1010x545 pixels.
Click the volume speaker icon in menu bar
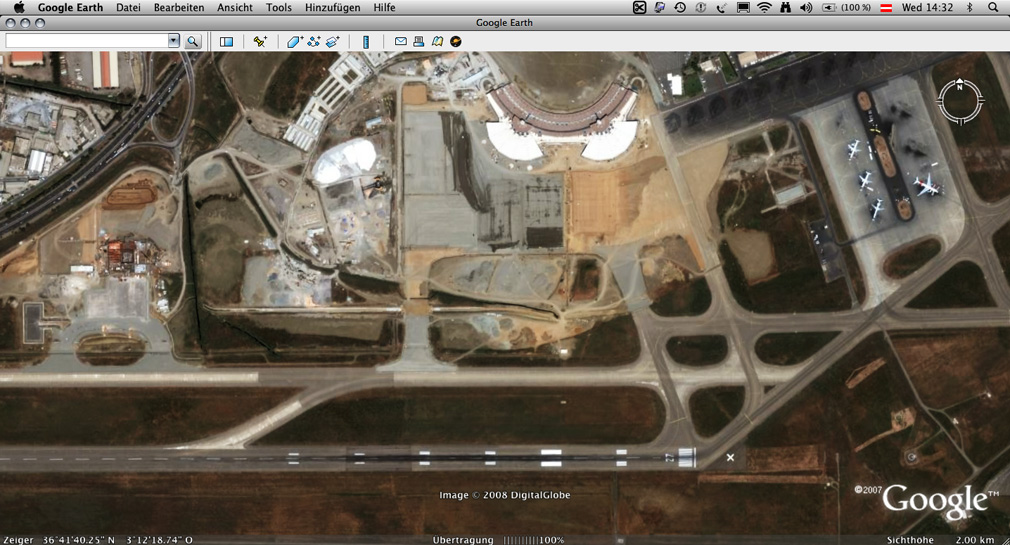806,7
